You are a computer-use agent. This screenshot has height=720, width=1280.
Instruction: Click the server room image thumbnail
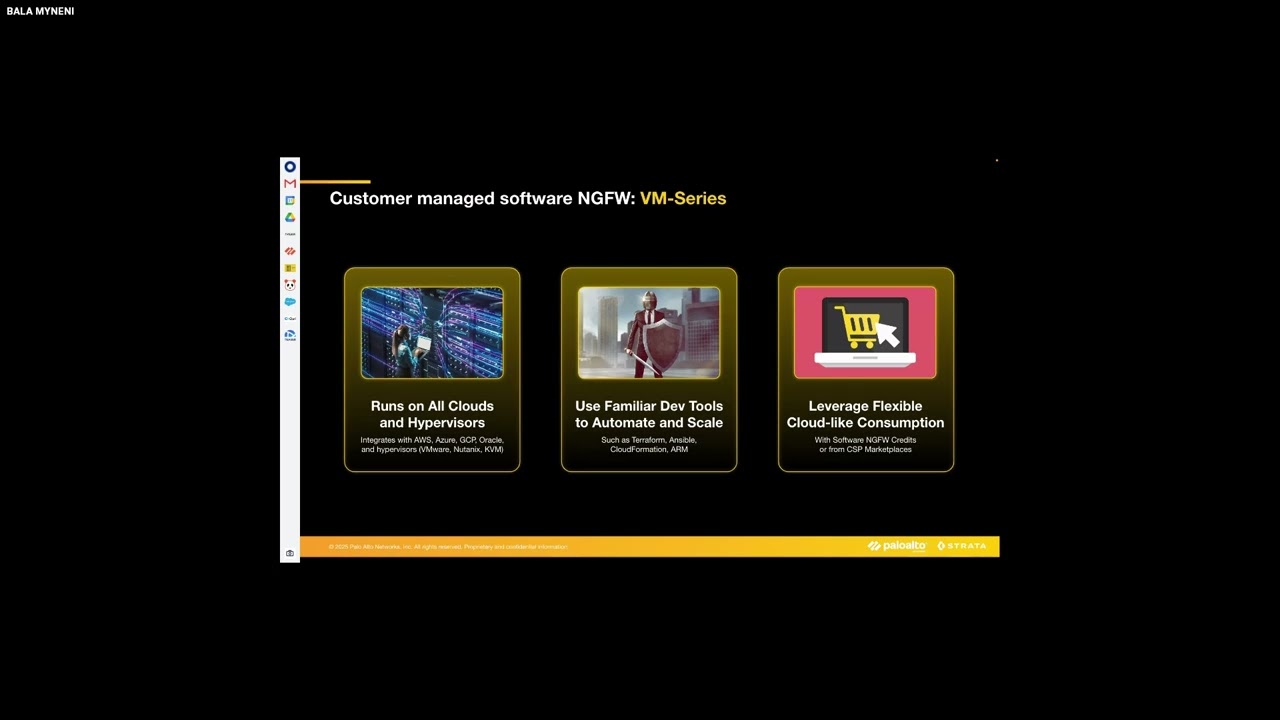click(x=432, y=333)
